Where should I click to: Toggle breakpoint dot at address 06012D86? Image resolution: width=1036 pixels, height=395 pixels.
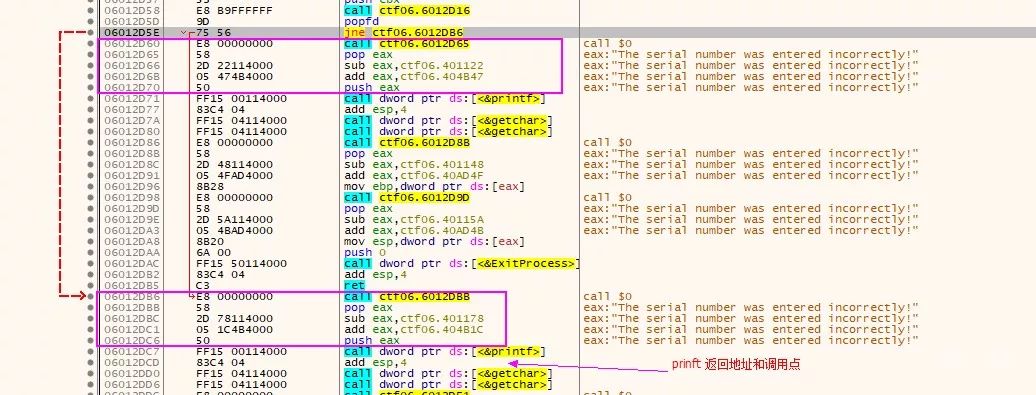pyautogui.click(x=91, y=143)
